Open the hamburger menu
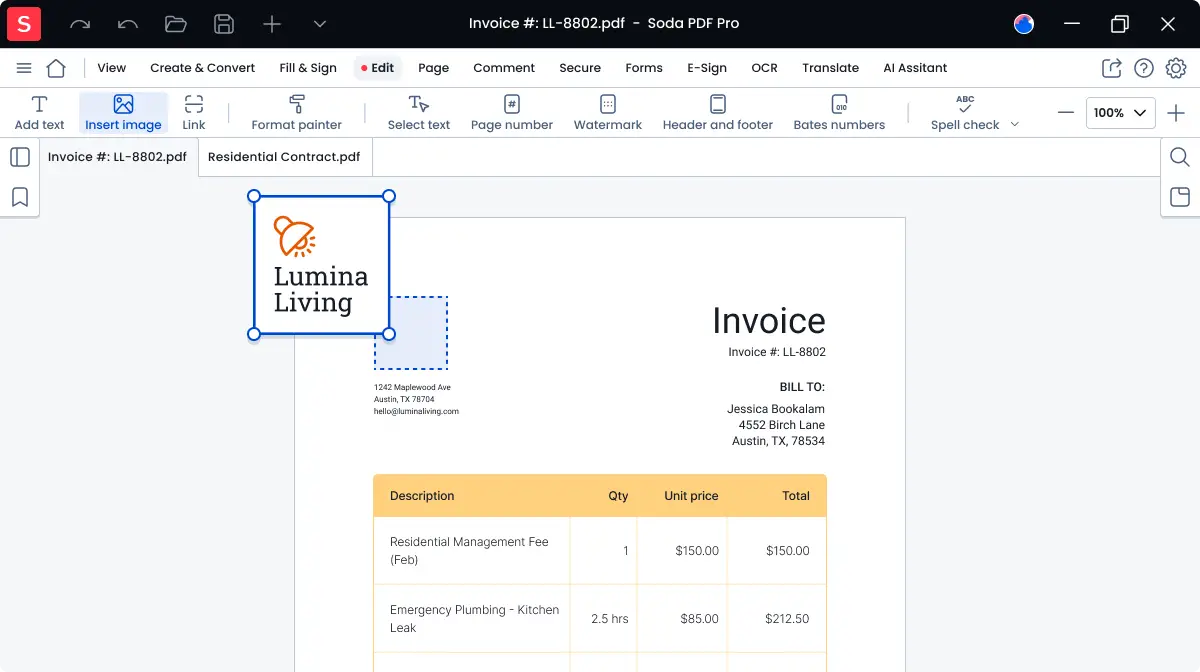Viewport: 1200px width, 672px height. [24, 68]
